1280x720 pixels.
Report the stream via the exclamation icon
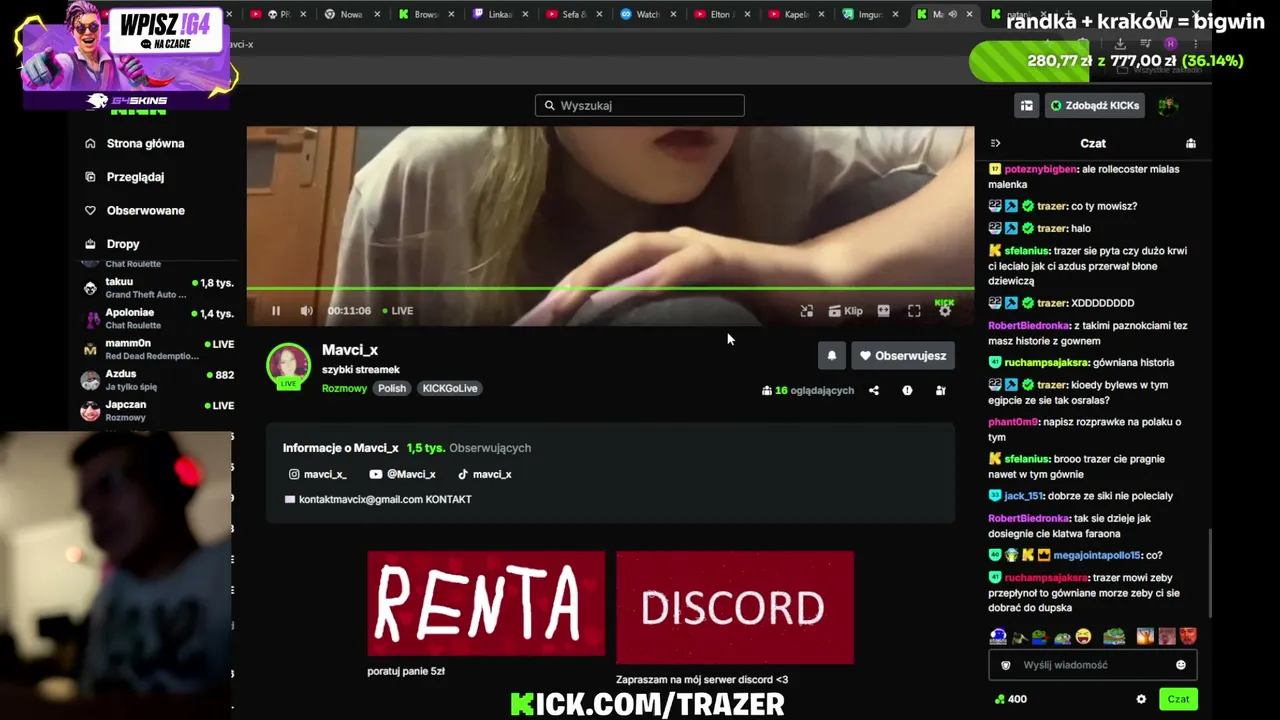(x=907, y=390)
